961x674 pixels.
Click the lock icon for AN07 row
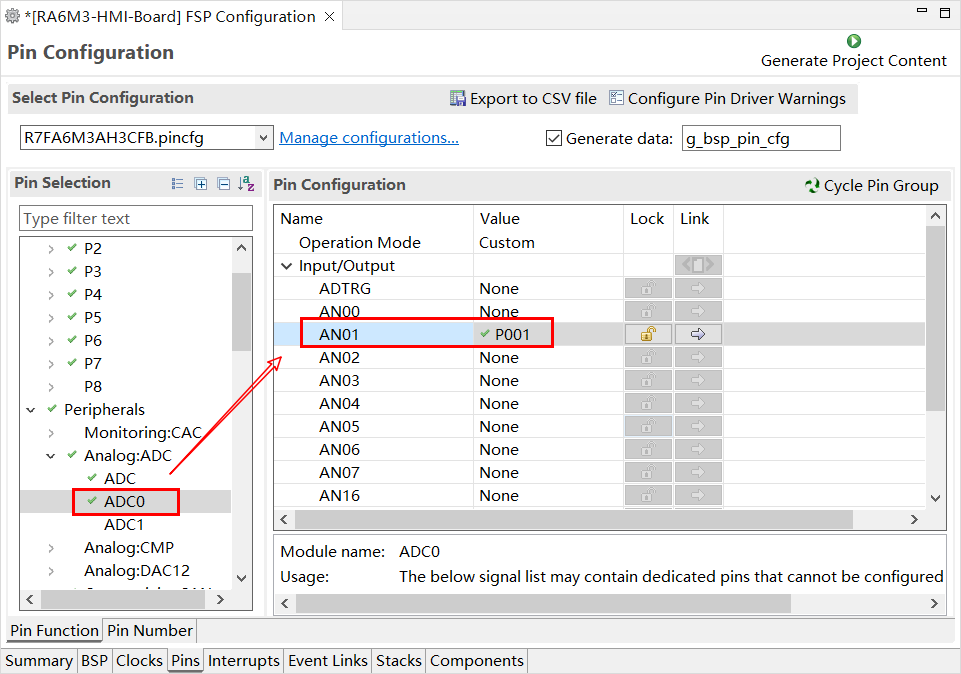tap(648, 472)
